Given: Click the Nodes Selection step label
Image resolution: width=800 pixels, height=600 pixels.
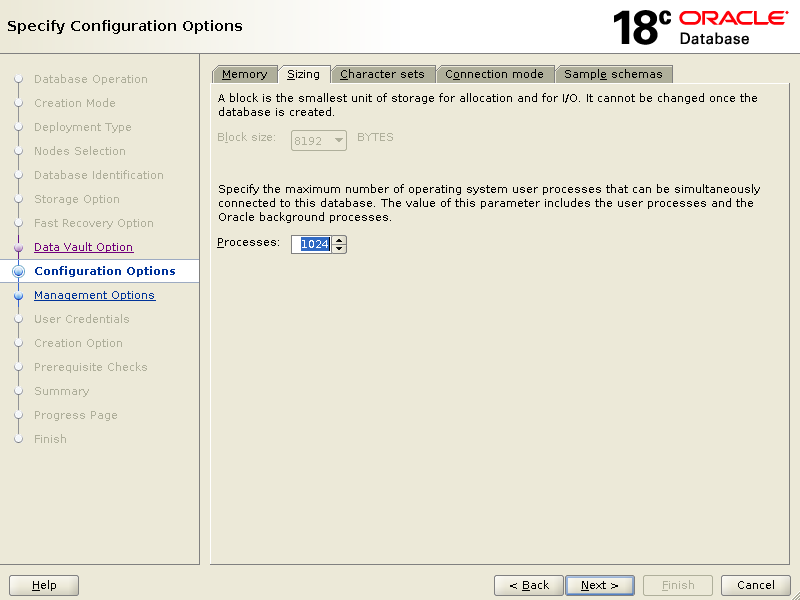Looking at the screenshot, I should [80, 151].
